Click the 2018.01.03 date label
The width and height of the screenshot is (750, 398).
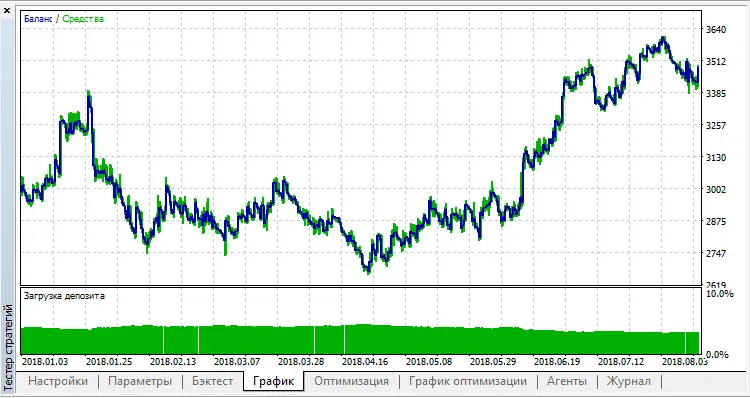click(45, 361)
